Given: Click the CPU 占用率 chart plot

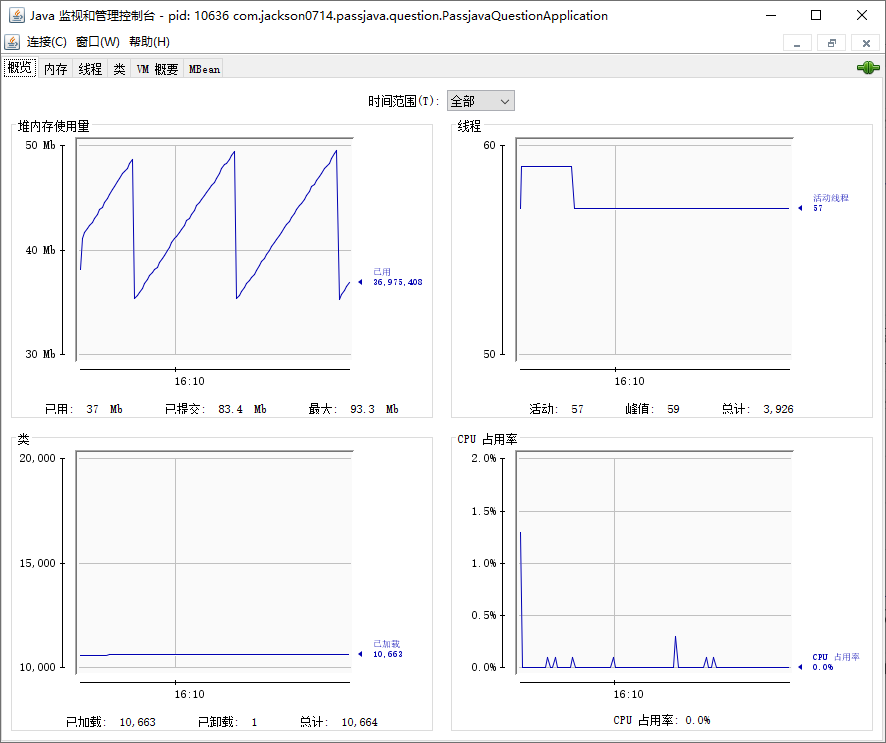Looking at the screenshot, I should [x=654, y=562].
